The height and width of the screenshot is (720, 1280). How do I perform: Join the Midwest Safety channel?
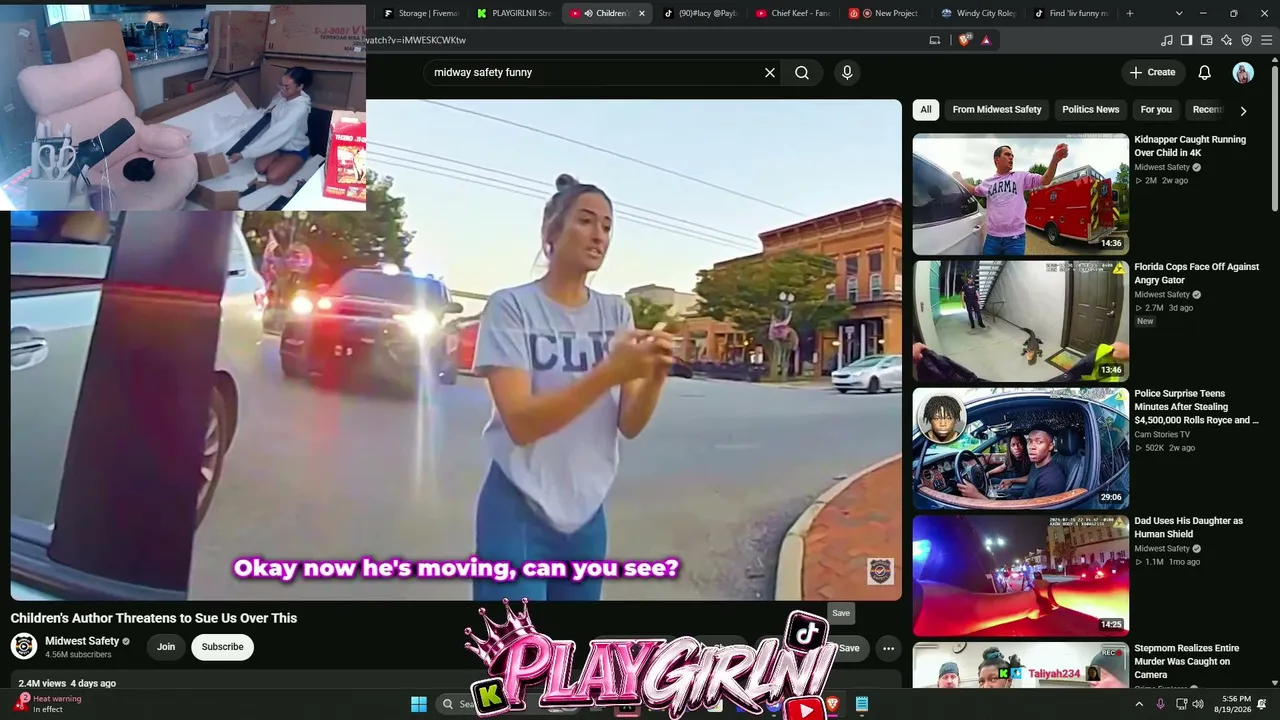(x=166, y=647)
